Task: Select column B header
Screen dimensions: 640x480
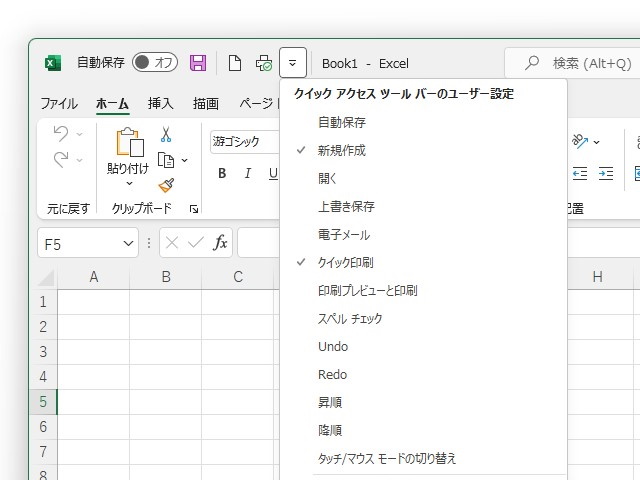Action: coord(166,277)
